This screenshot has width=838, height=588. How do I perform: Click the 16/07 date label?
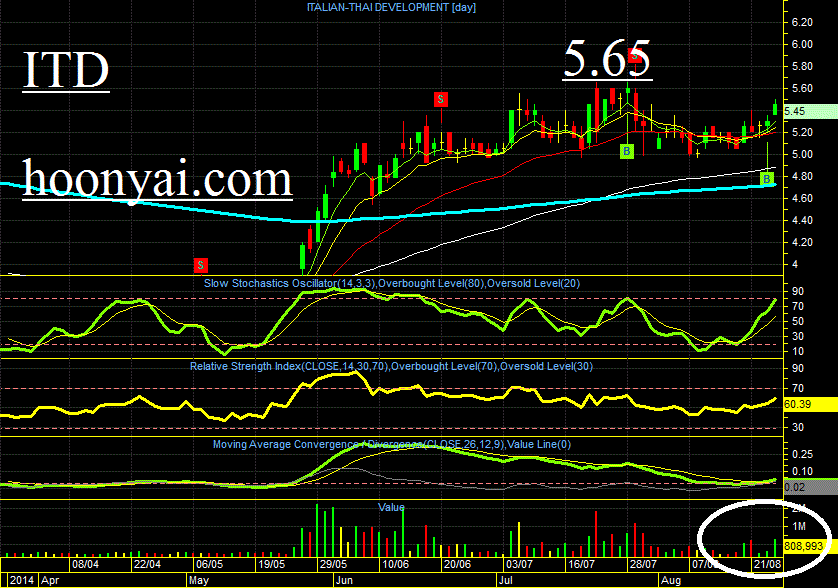(x=581, y=564)
